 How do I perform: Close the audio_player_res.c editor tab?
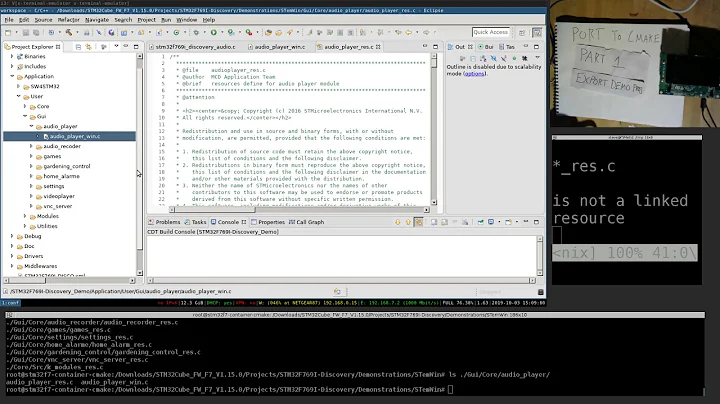pos(378,47)
